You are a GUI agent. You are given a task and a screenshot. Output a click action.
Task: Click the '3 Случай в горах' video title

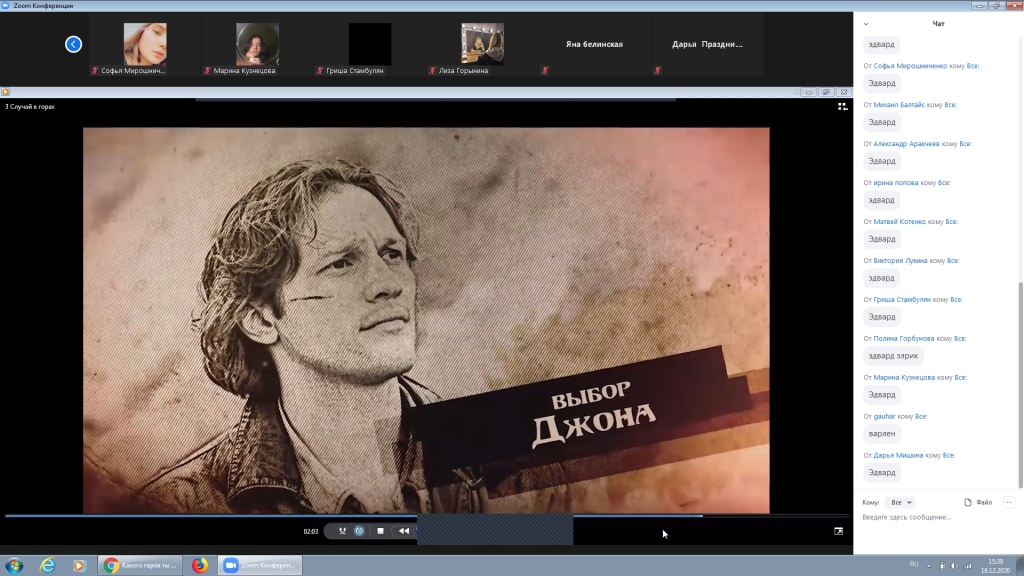tap(30, 106)
